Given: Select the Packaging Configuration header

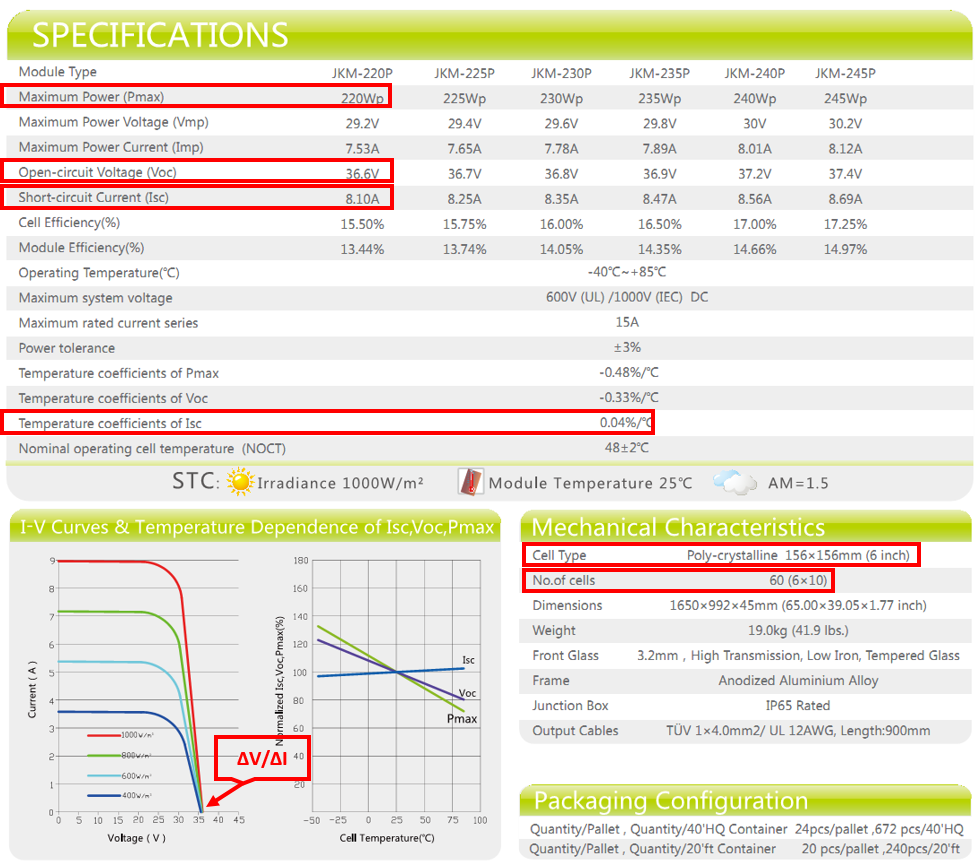Looking at the screenshot, I should pos(670,800).
